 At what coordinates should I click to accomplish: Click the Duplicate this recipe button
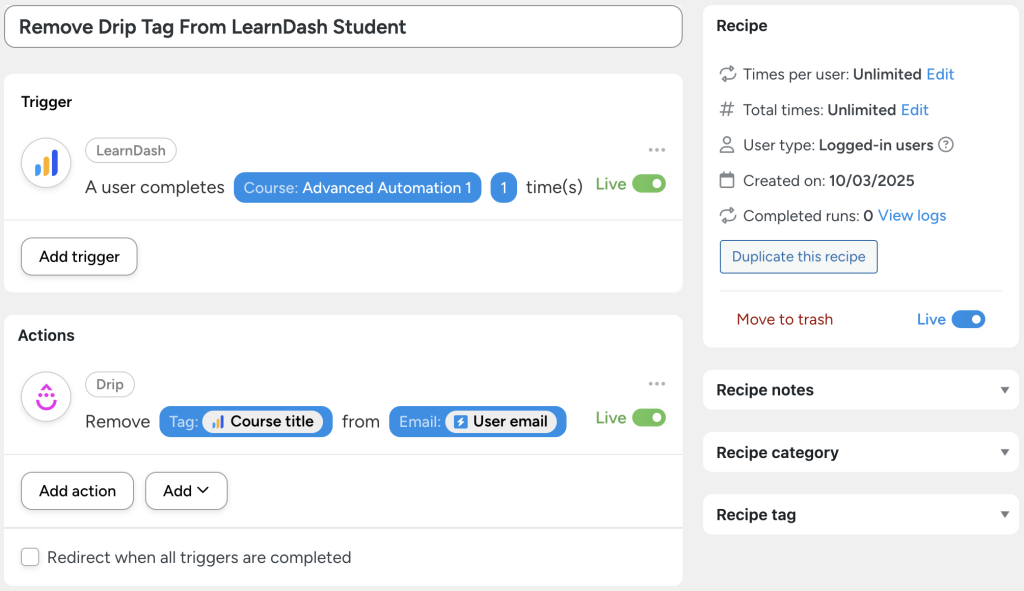point(798,256)
